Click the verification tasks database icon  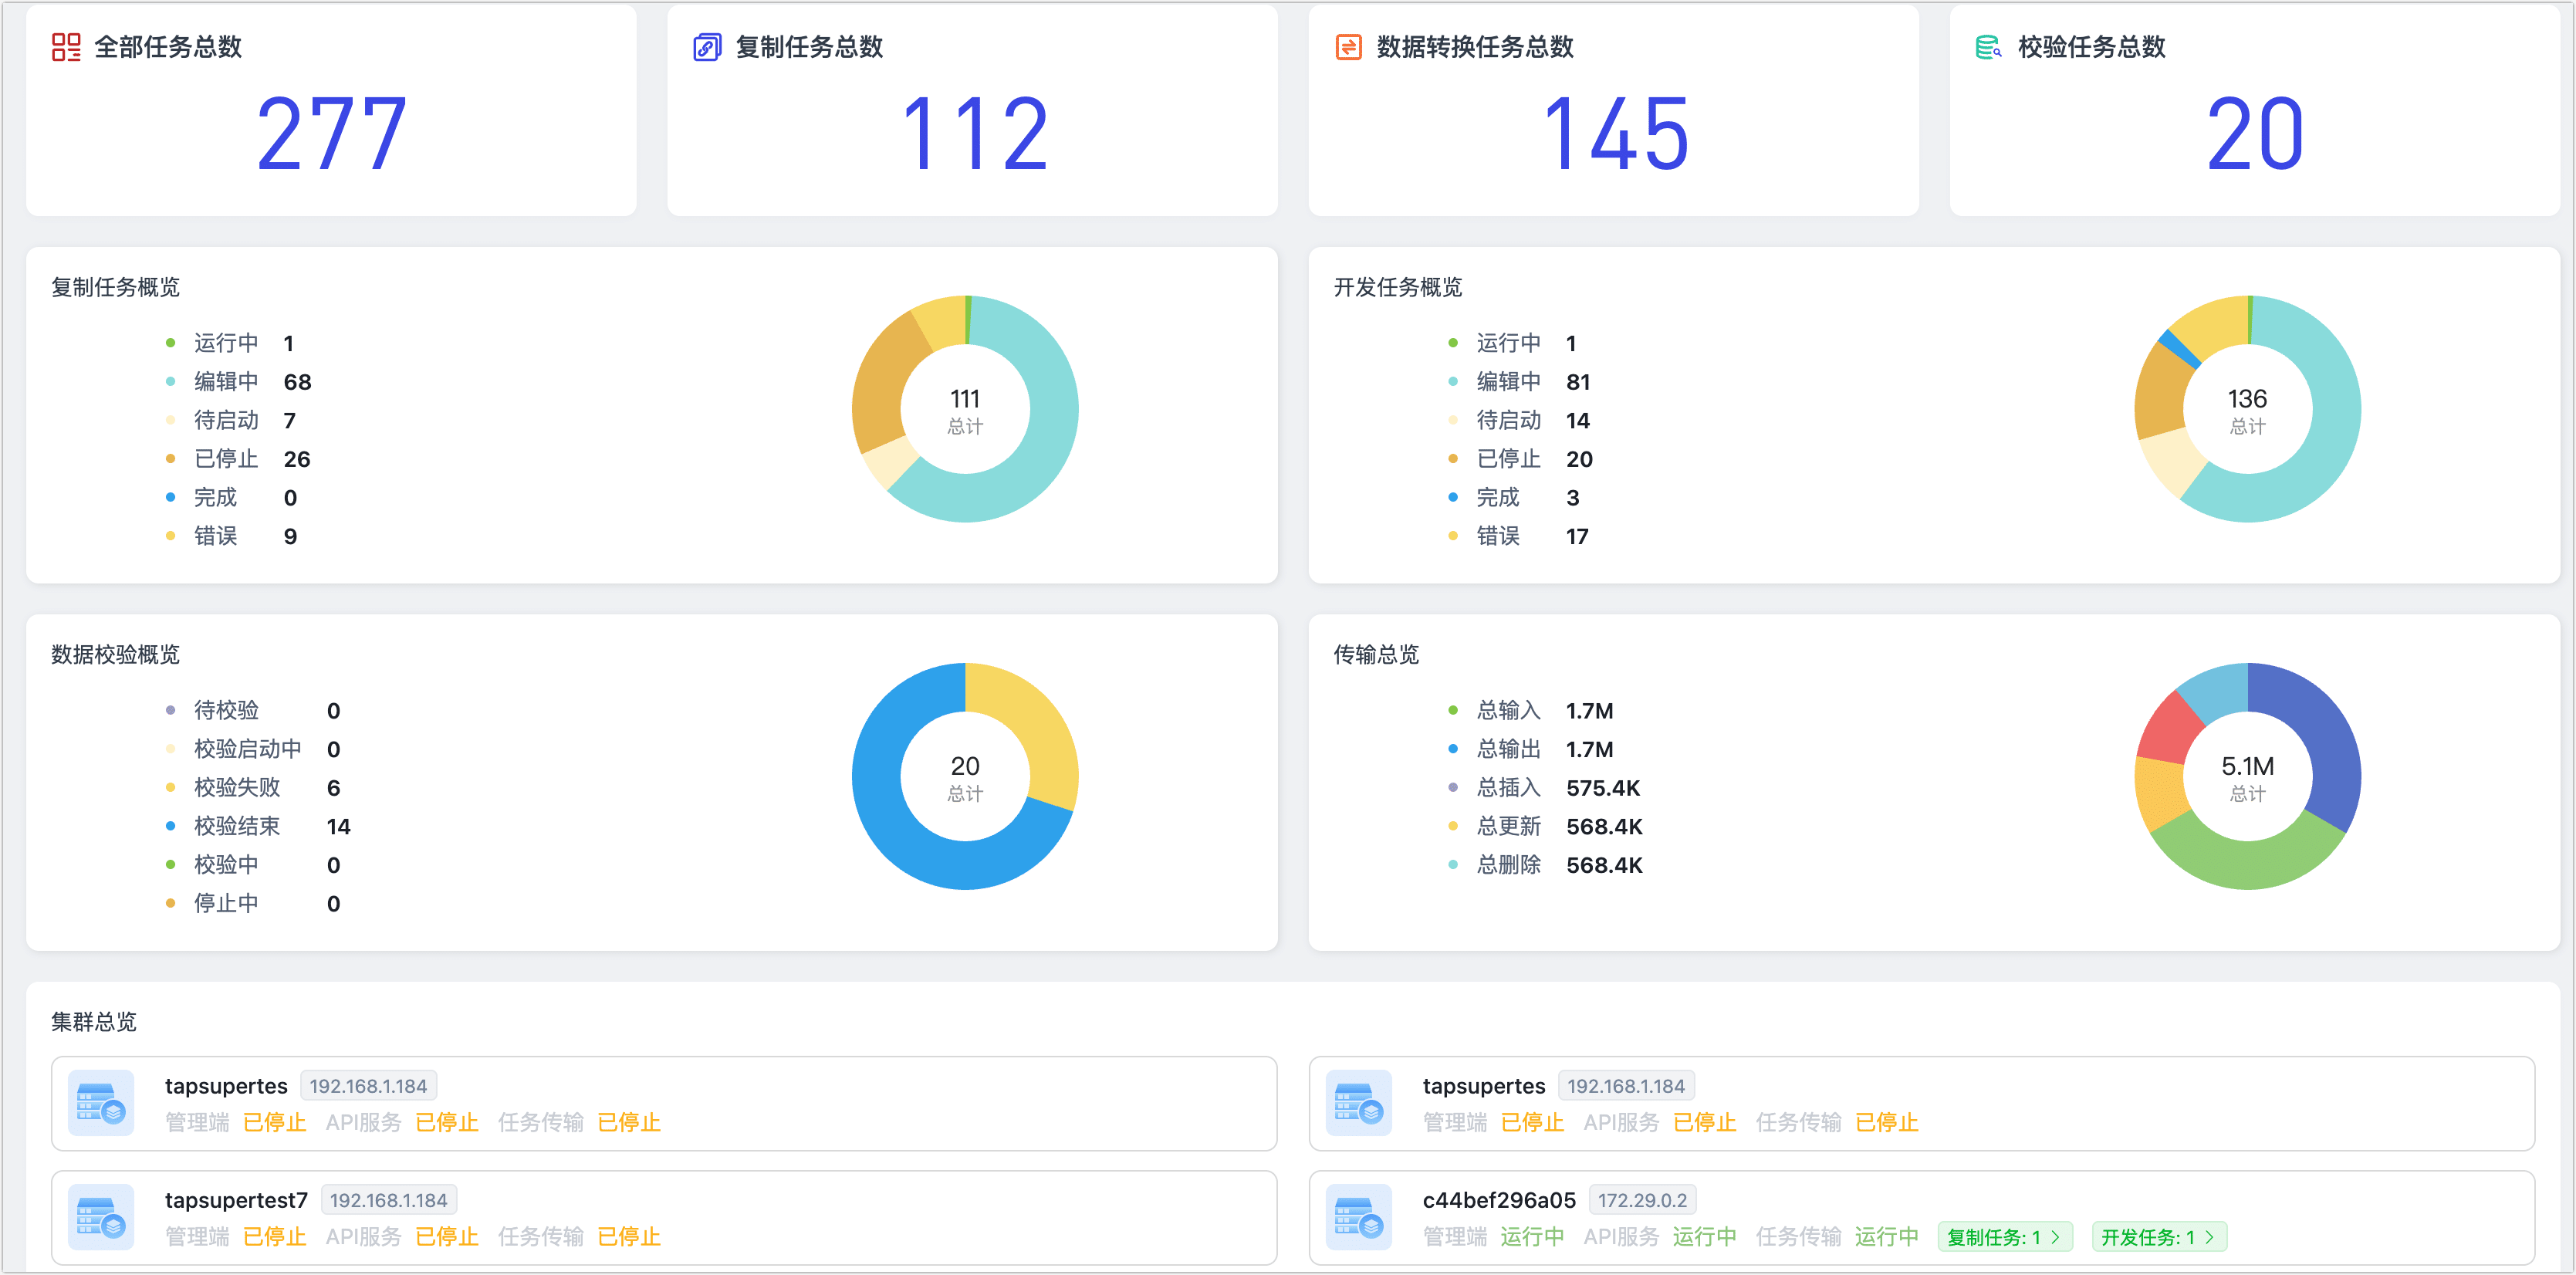coord(1988,47)
